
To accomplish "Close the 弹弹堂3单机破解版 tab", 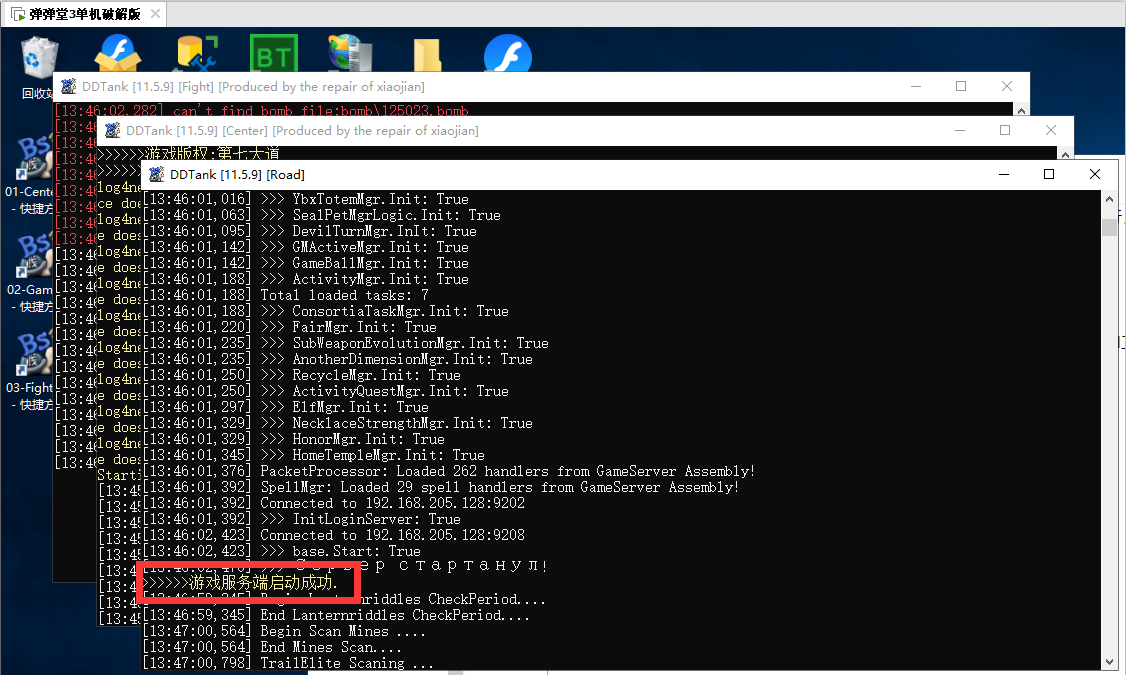I will [x=152, y=15].
